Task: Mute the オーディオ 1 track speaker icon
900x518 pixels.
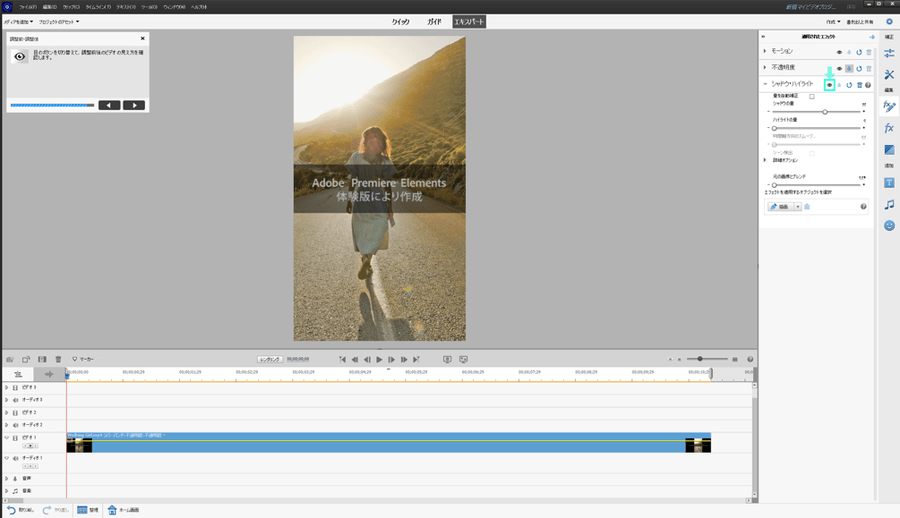Action: click(x=15, y=458)
